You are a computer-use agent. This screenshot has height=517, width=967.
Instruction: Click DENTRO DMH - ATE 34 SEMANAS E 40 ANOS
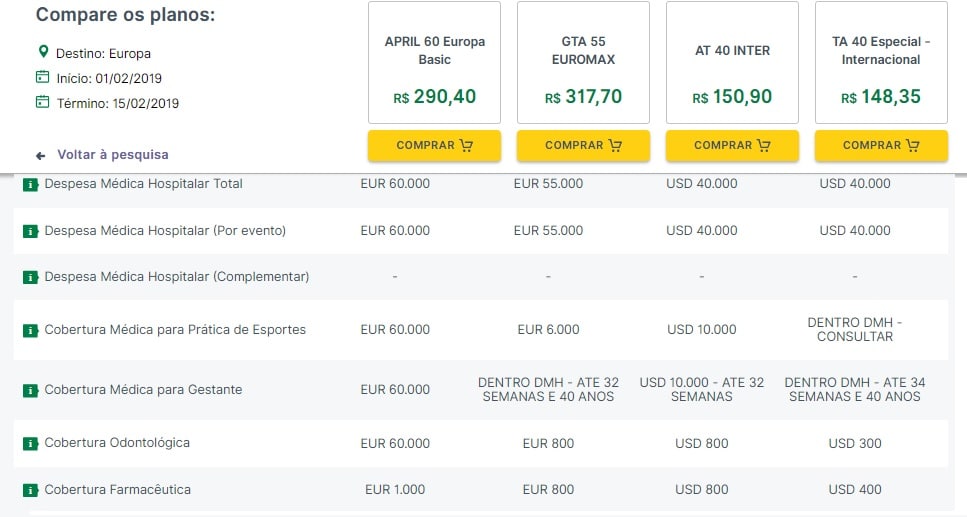point(855,389)
